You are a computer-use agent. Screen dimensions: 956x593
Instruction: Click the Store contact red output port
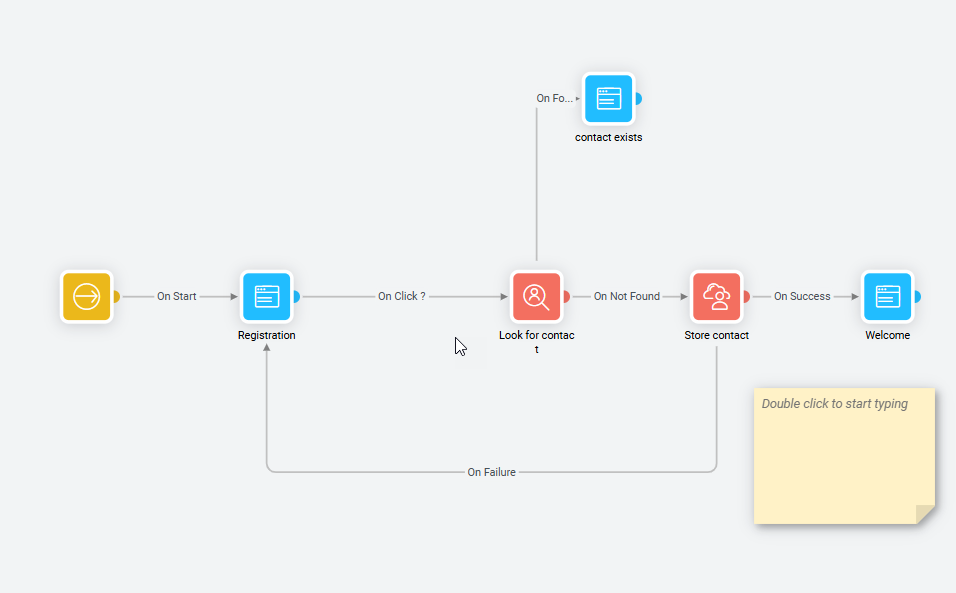pos(746,297)
